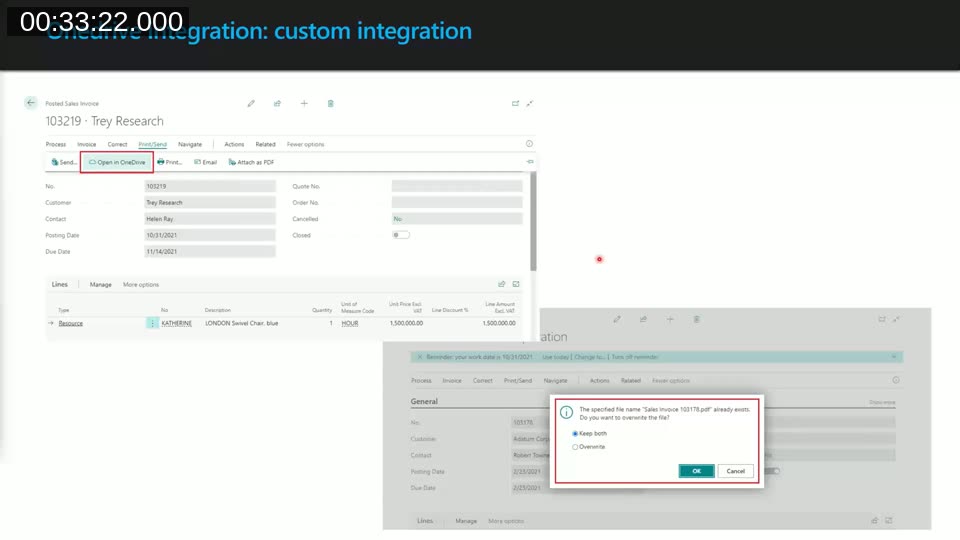Click the invoice page vertical scrollbar
960x540 pixels.
[x=533, y=222]
